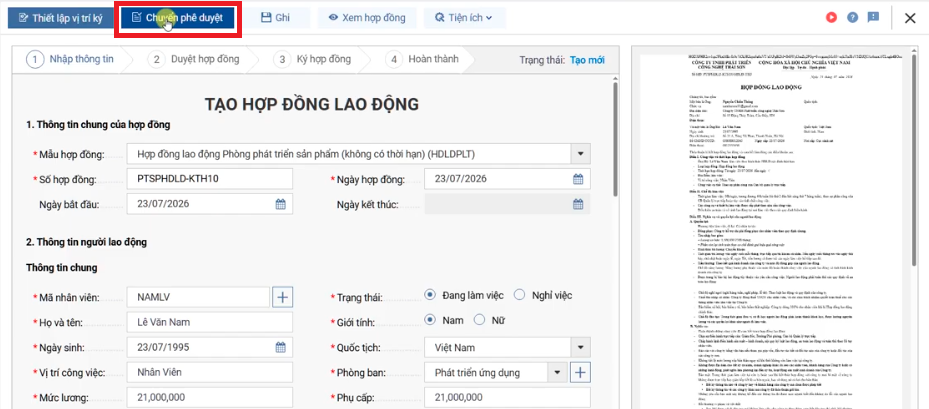Screen dimensions: 929x409
Task: Expand the Tiện ích dropdown menu
Action: pos(464,18)
